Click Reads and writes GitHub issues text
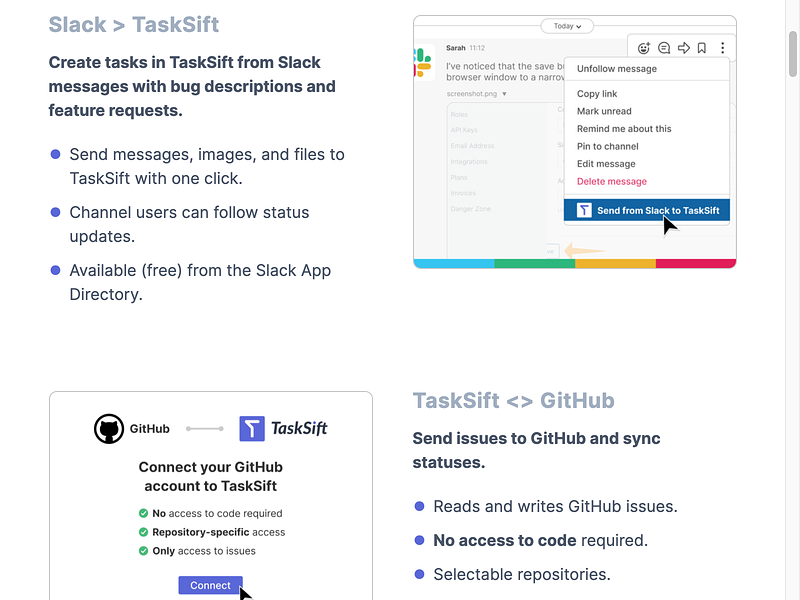Viewport: 800px width, 600px height. pyautogui.click(x=555, y=506)
